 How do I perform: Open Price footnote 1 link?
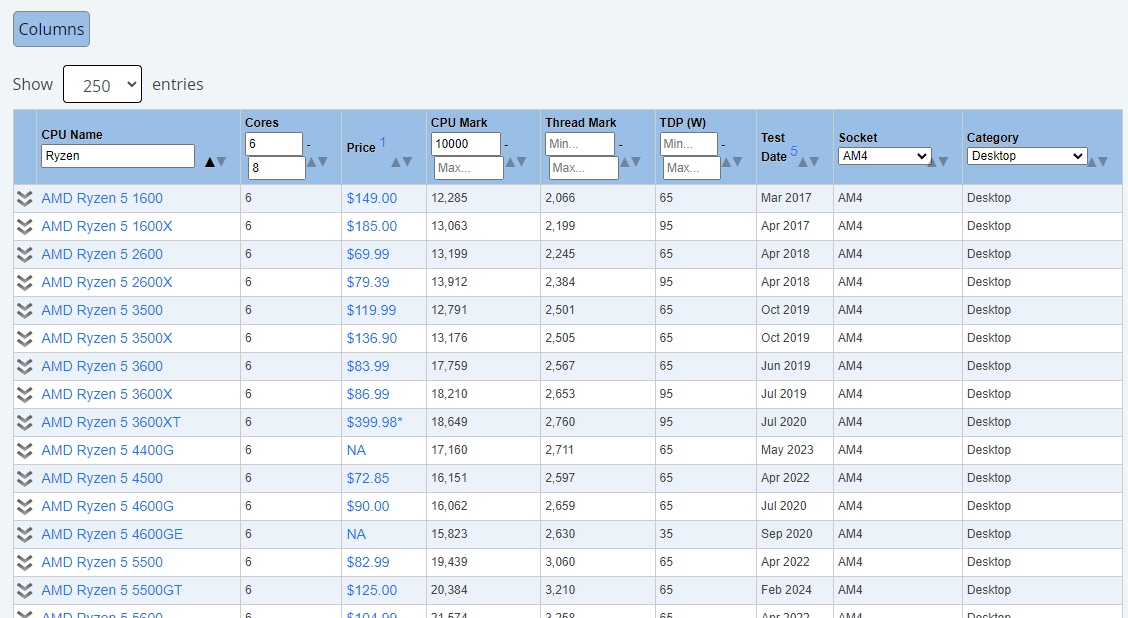383,142
